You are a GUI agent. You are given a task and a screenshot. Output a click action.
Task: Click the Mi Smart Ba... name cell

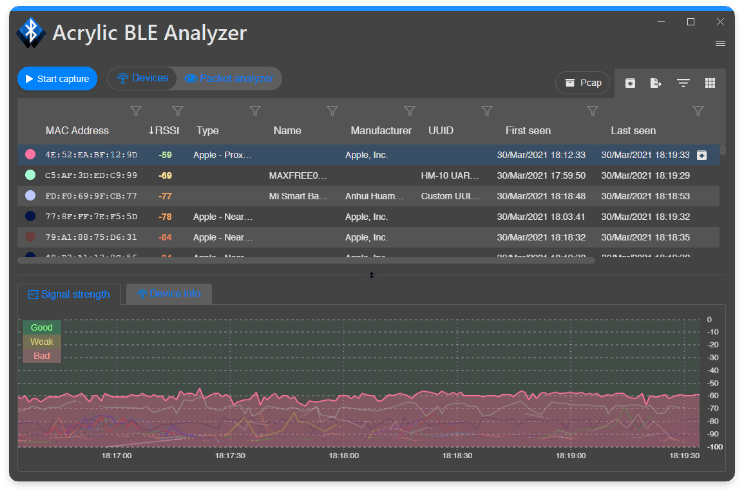point(298,196)
